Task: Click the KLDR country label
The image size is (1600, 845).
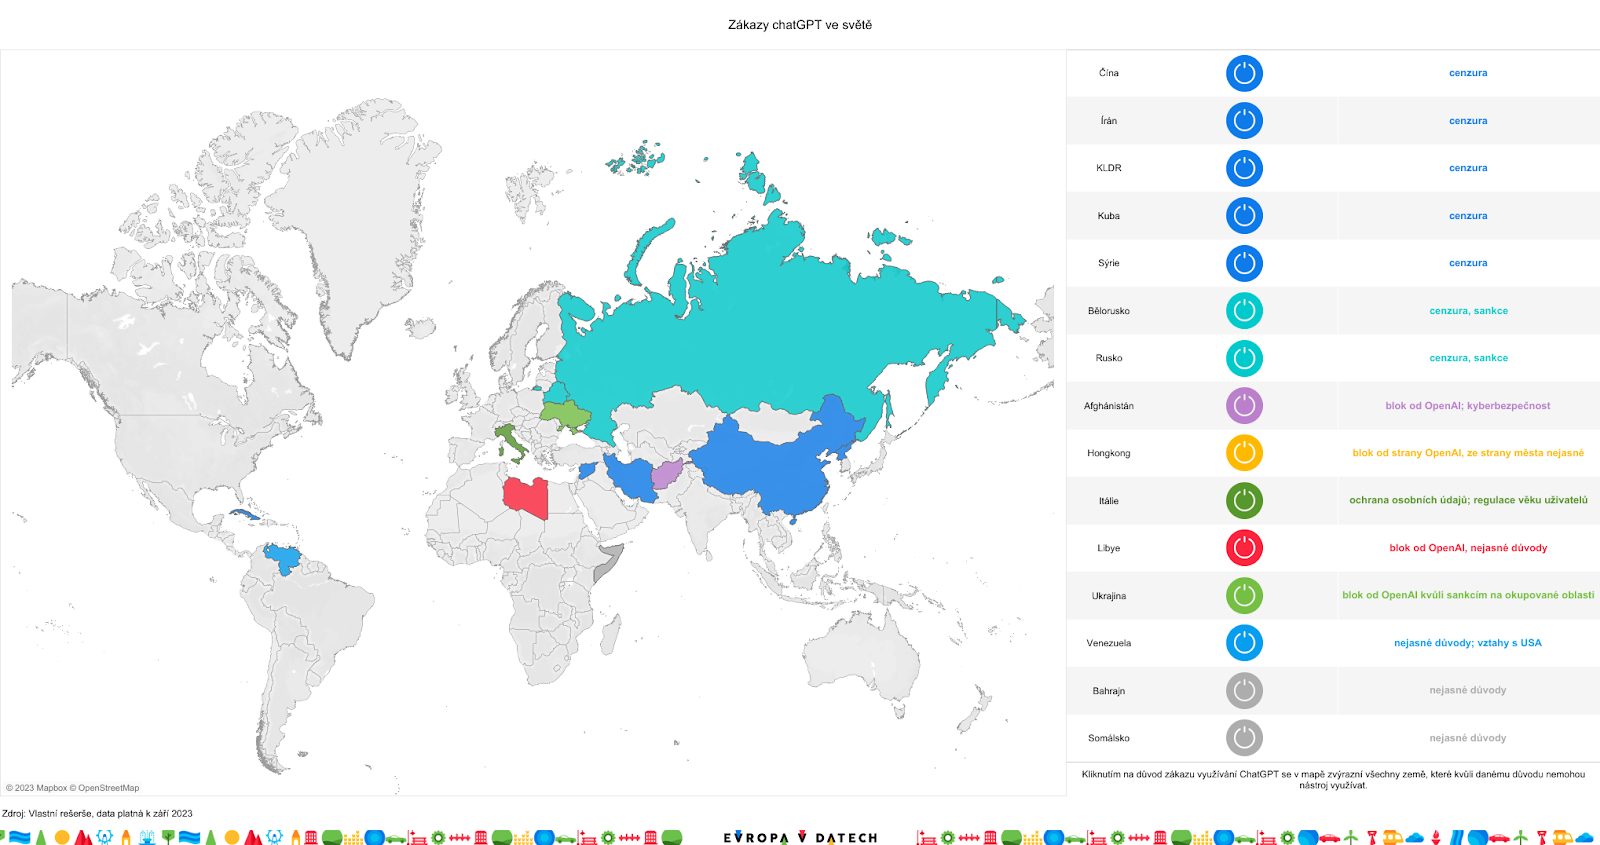Action: (x=1109, y=168)
